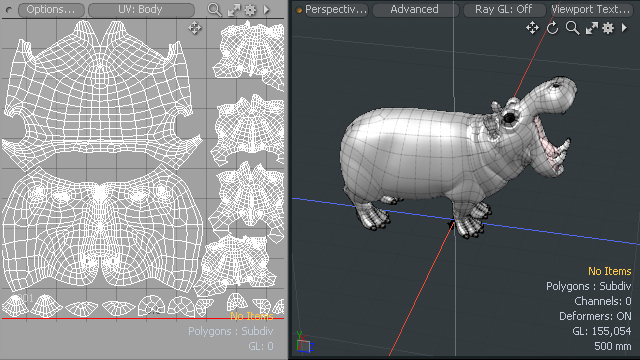Viewport: 640px width, 360px height.
Task: Click the pan (move) icon in UV view
Action: pos(195,28)
